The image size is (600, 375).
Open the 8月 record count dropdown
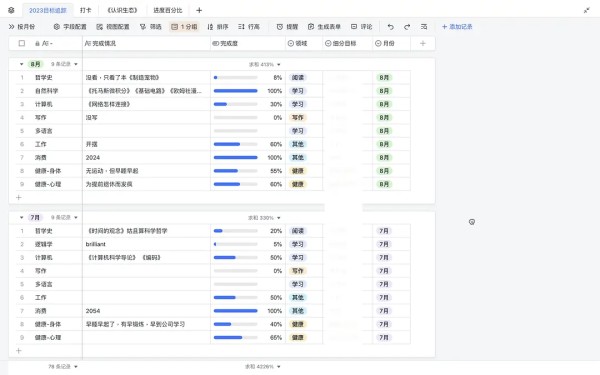(x=64, y=64)
